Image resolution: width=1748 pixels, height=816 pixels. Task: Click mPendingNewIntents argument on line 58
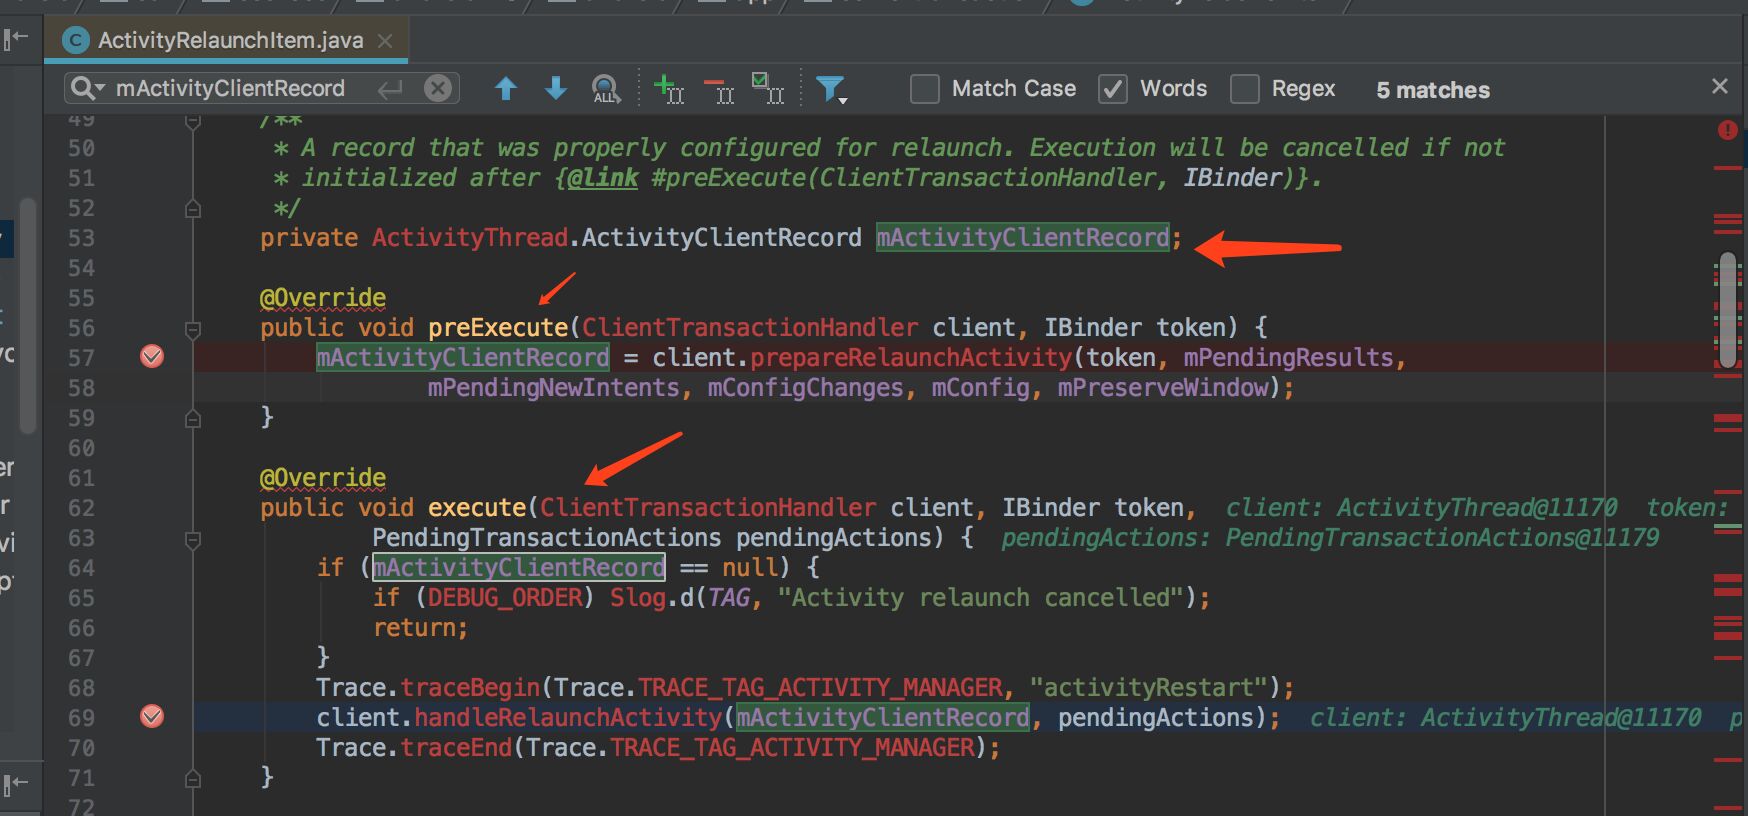554,387
